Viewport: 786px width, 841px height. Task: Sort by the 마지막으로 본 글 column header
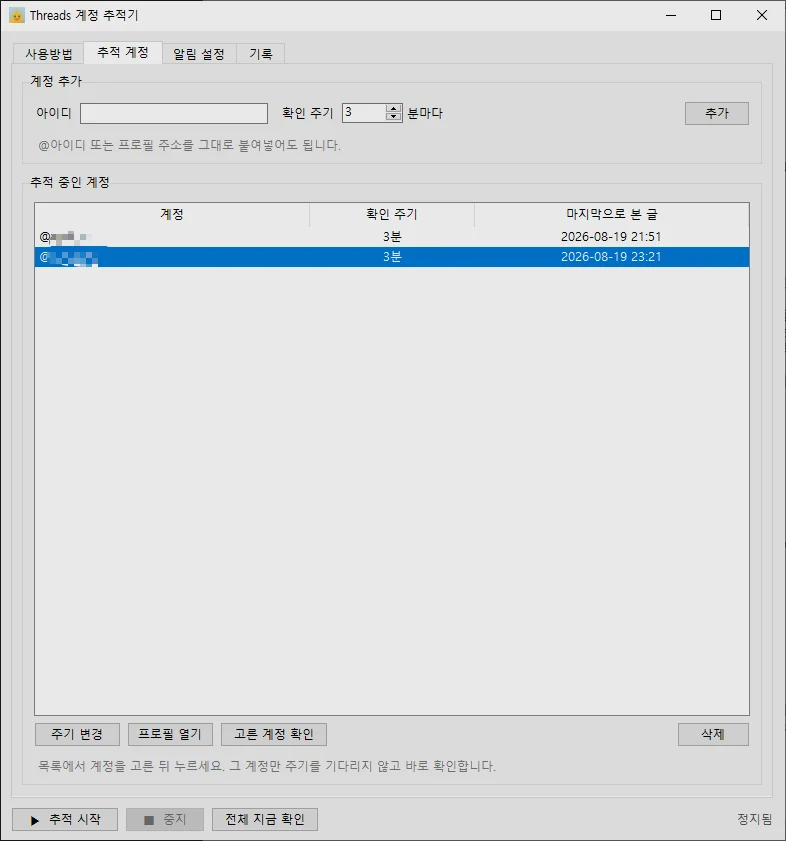point(612,215)
